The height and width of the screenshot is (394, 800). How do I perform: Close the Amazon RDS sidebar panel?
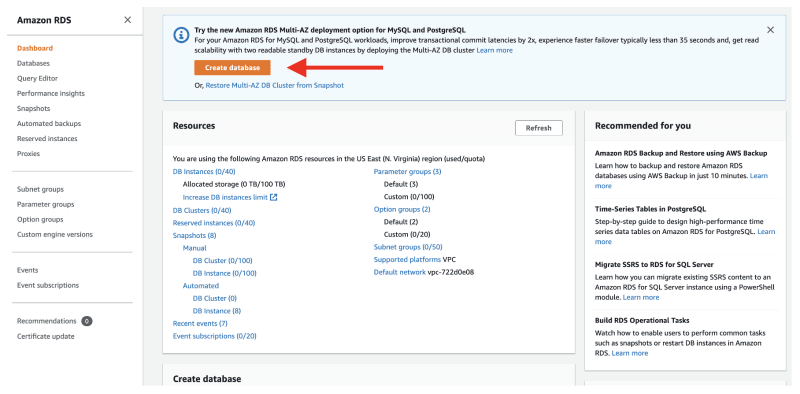[x=128, y=20]
